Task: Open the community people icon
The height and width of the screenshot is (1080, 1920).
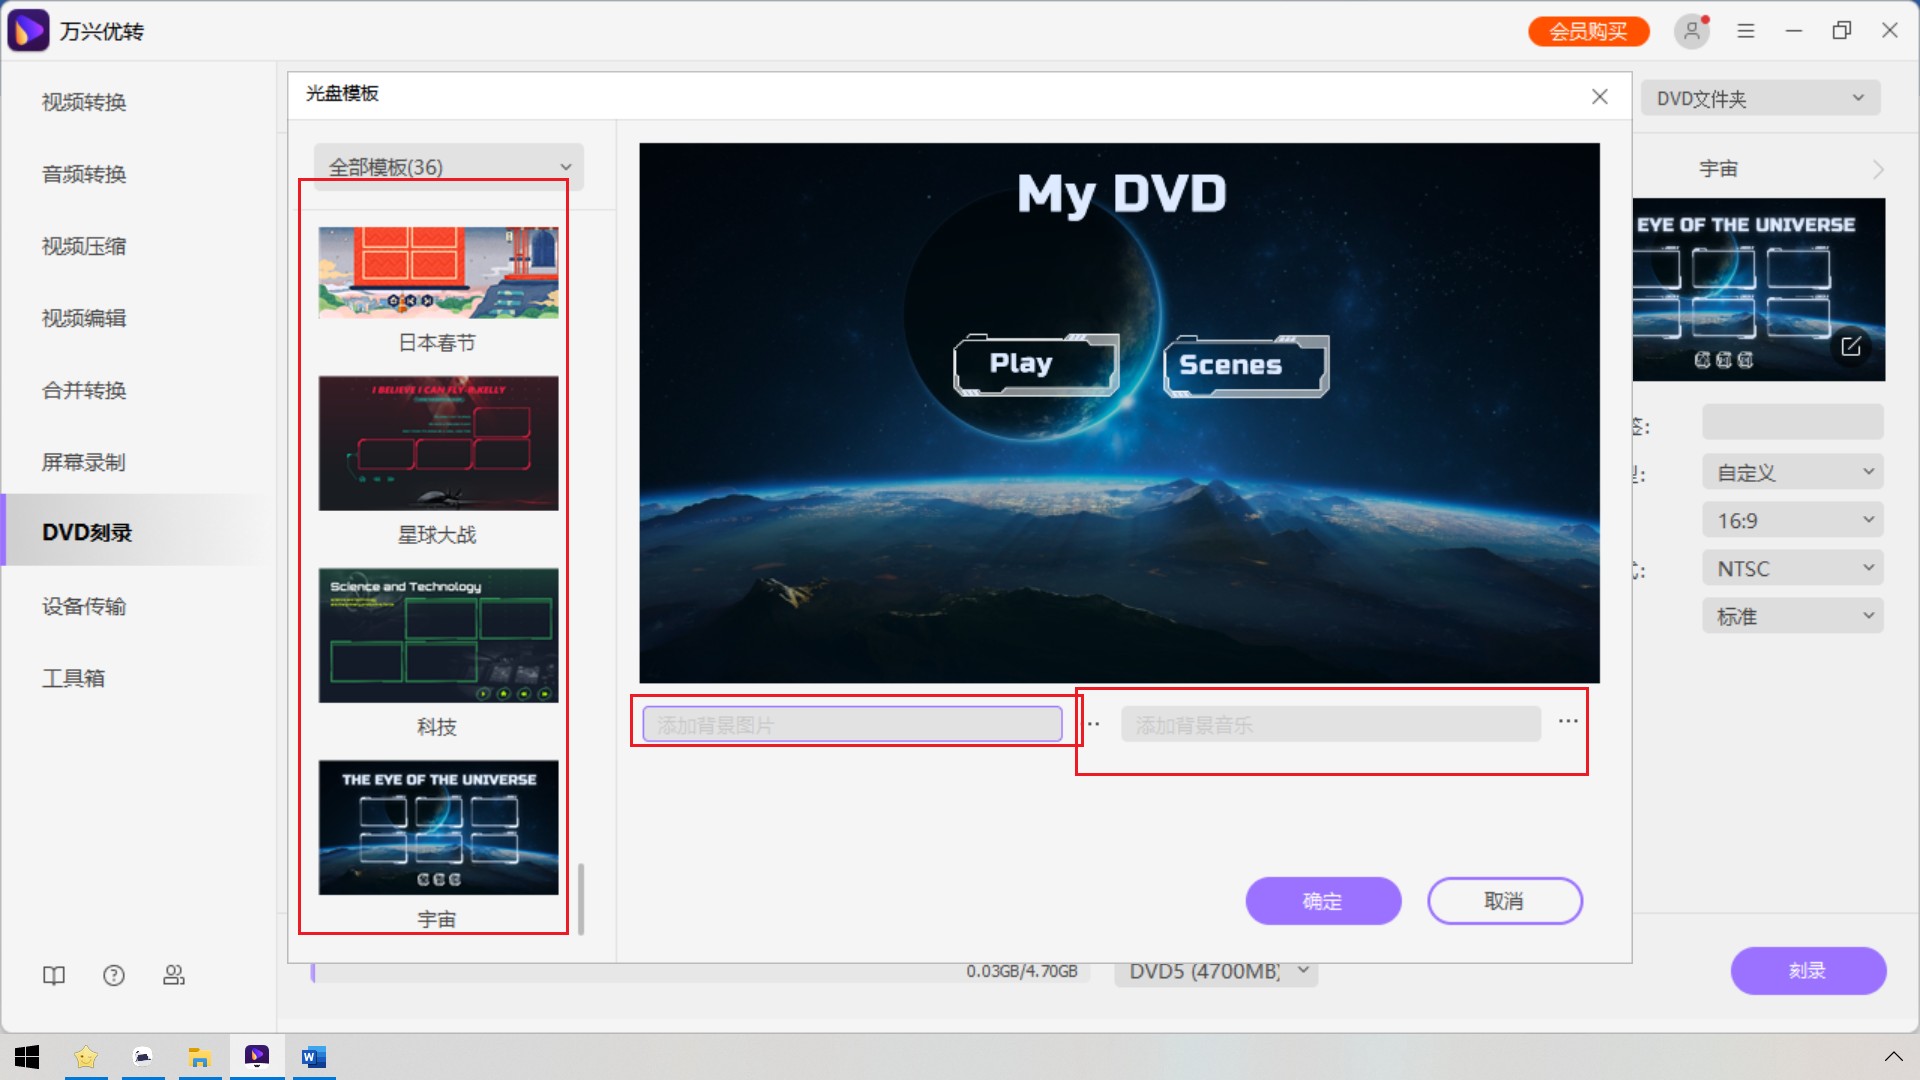Action: [174, 975]
